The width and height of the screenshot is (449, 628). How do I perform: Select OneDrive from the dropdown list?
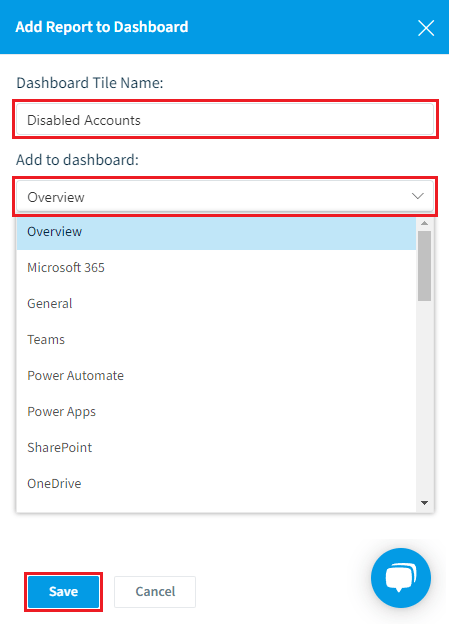coord(216,483)
